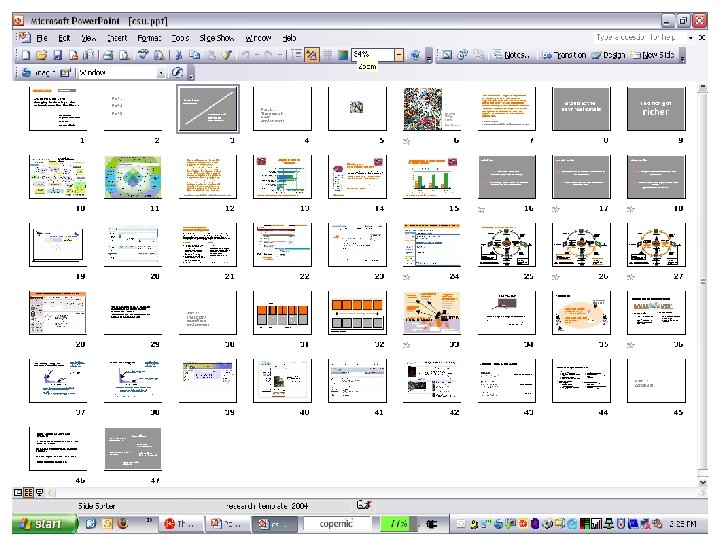Run the Spelling check icon
This screenshot has width=720, height=540.
coord(144,55)
